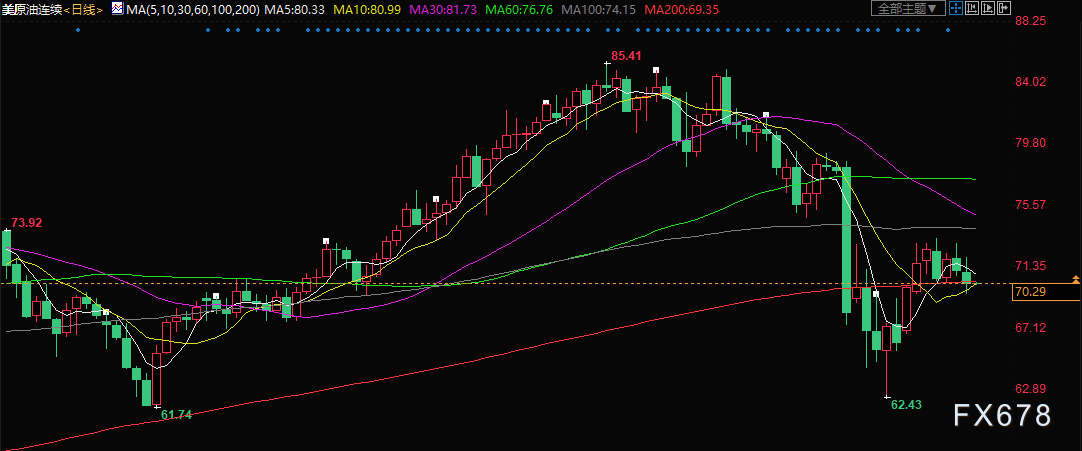Screen dimensions: 1082x451
Task: Open MA(5,10,30,60,100,200) indicator parameters
Action: tap(193, 9)
